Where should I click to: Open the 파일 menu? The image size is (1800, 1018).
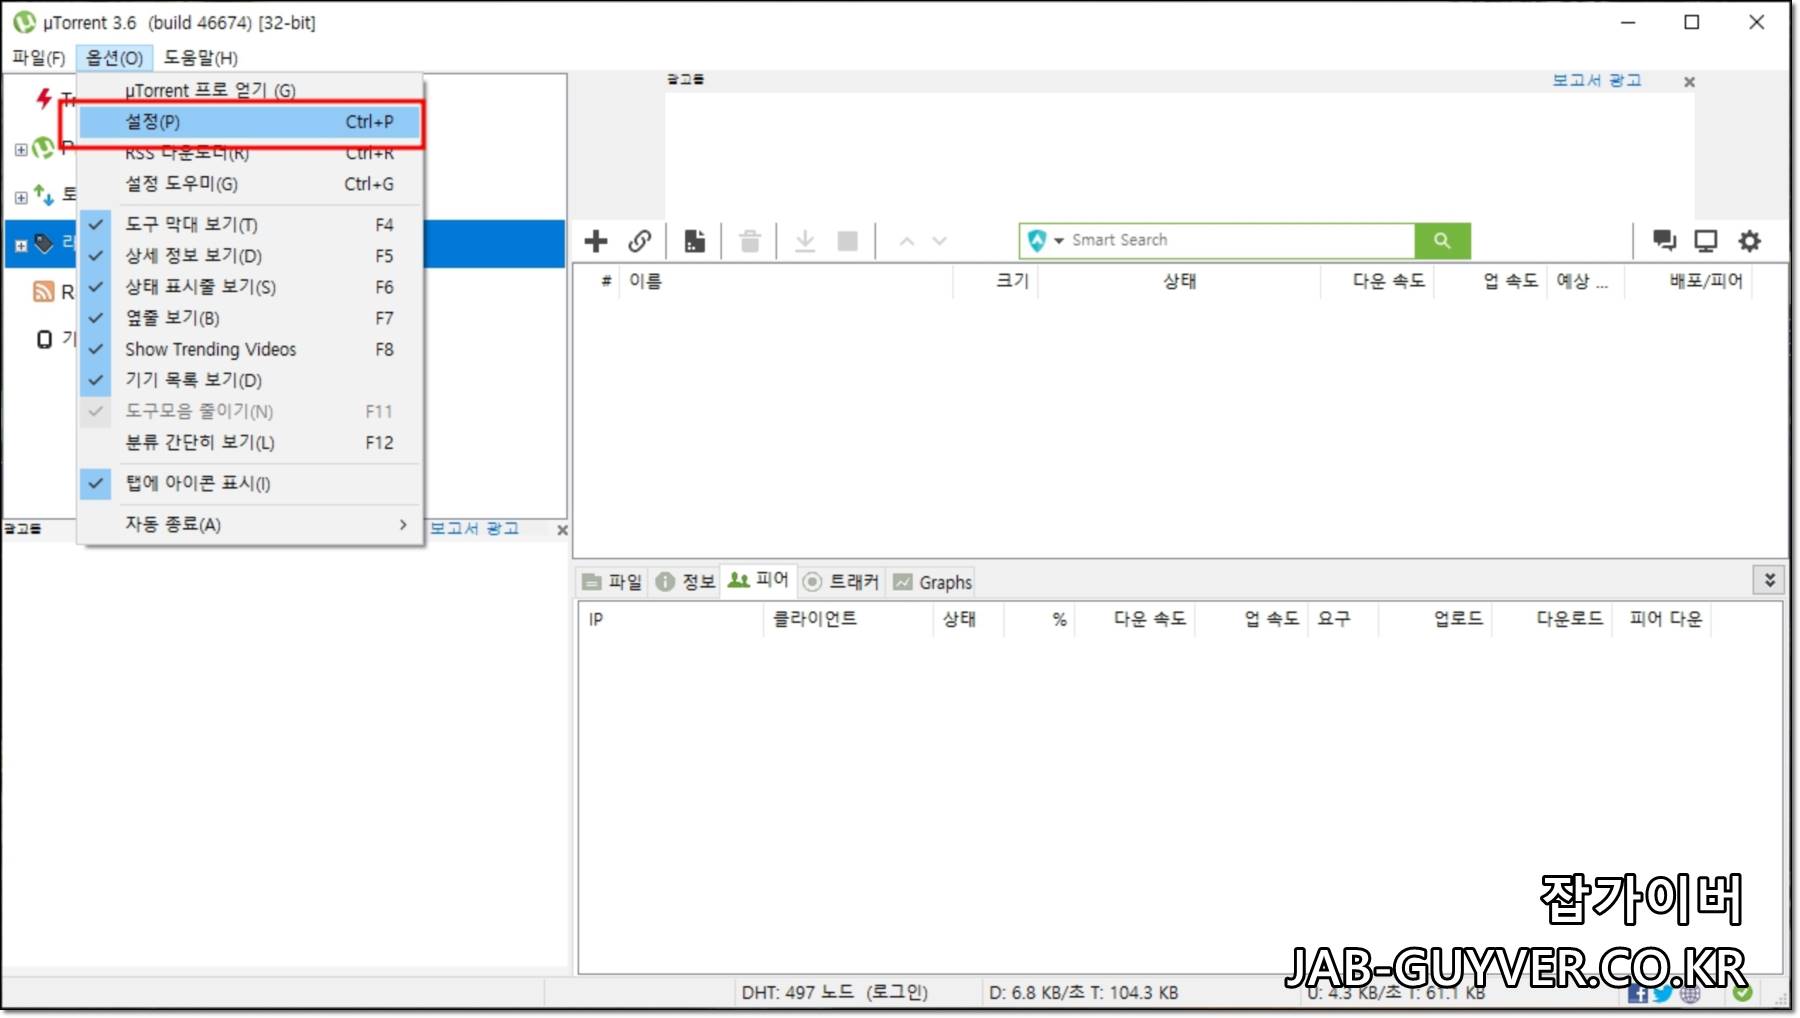[39, 58]
